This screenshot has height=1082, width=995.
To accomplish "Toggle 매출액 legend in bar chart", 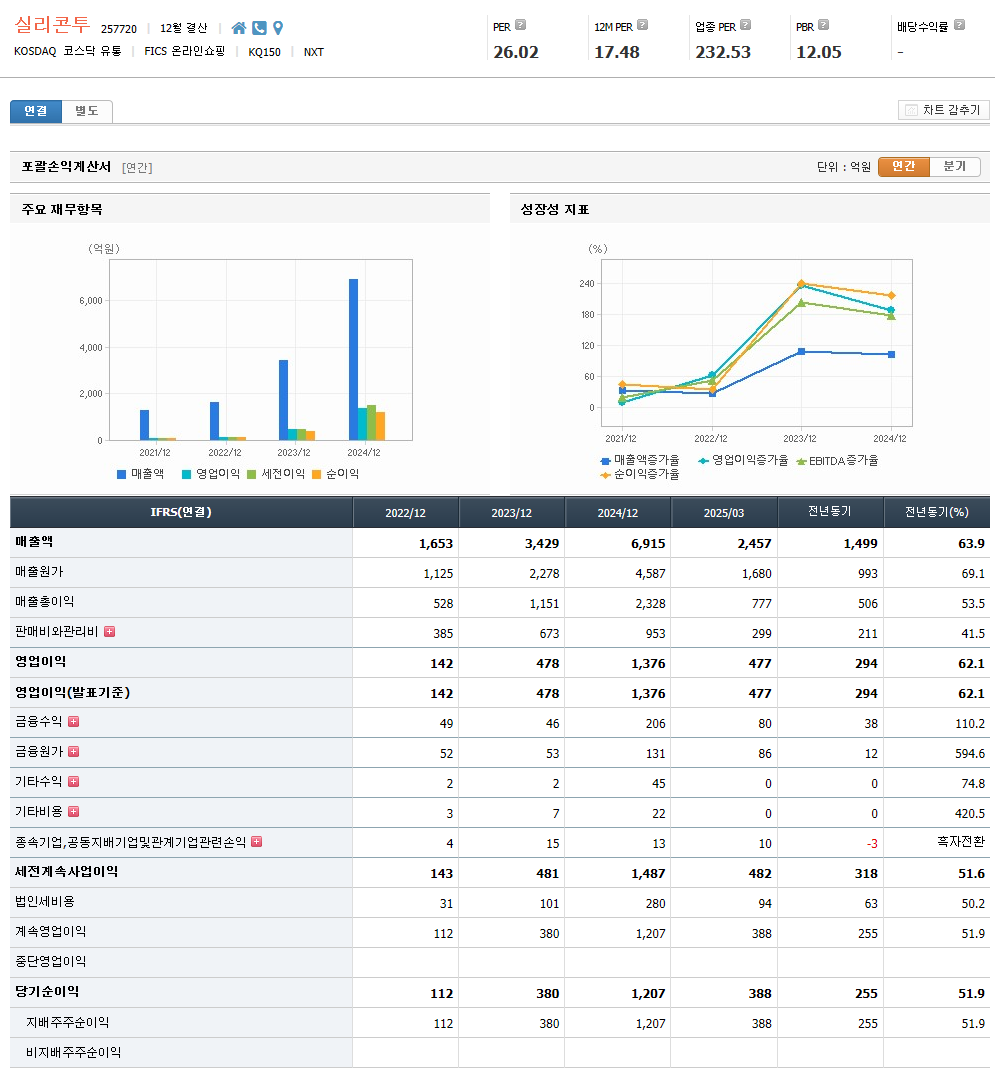I will [141, 474].
